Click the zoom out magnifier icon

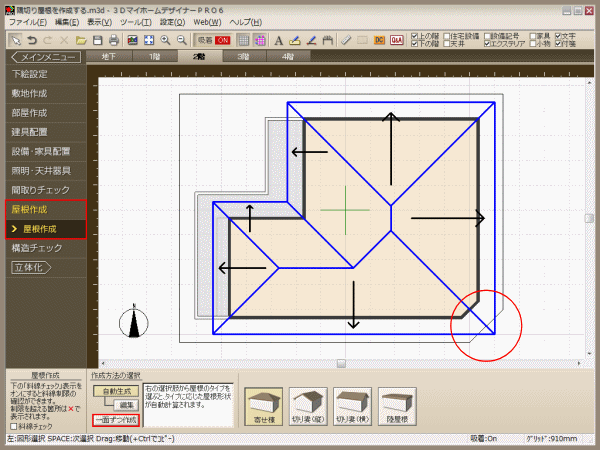[x=183, y=40]
